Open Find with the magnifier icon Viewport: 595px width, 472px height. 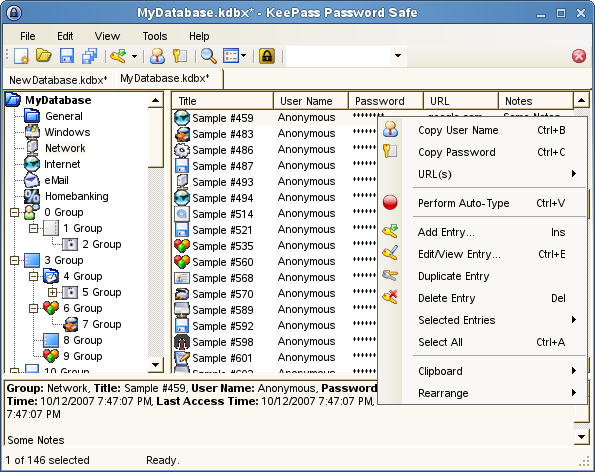click(x=209, y=56)
